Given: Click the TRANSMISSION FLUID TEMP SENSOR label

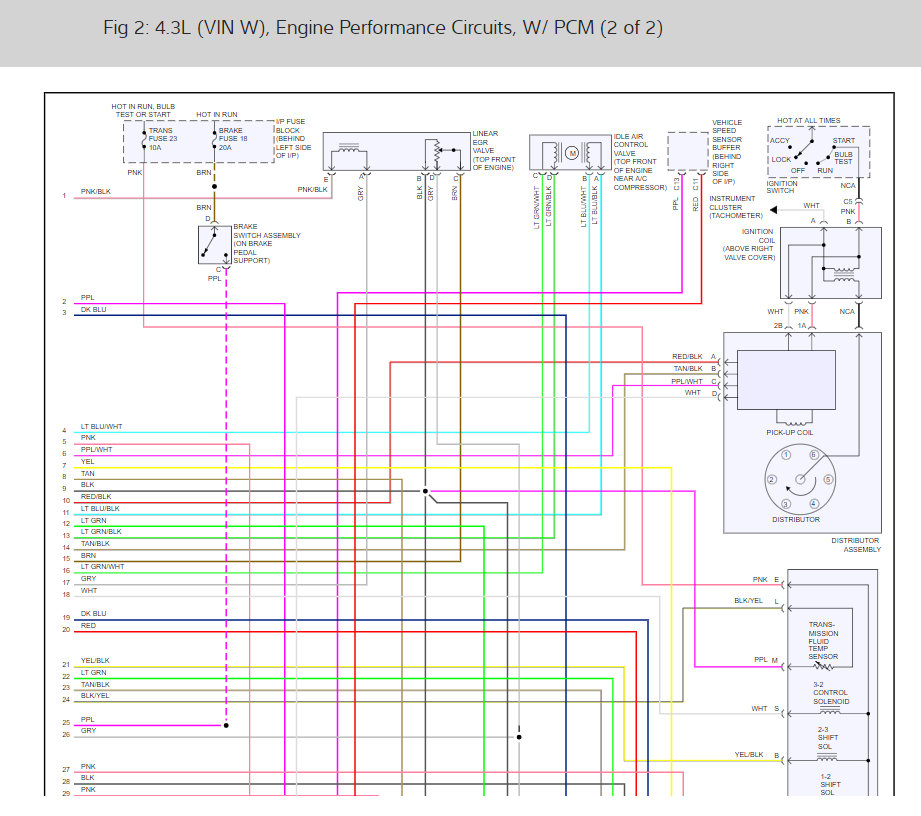Looking at the screenshot, I should coord(823,640).
